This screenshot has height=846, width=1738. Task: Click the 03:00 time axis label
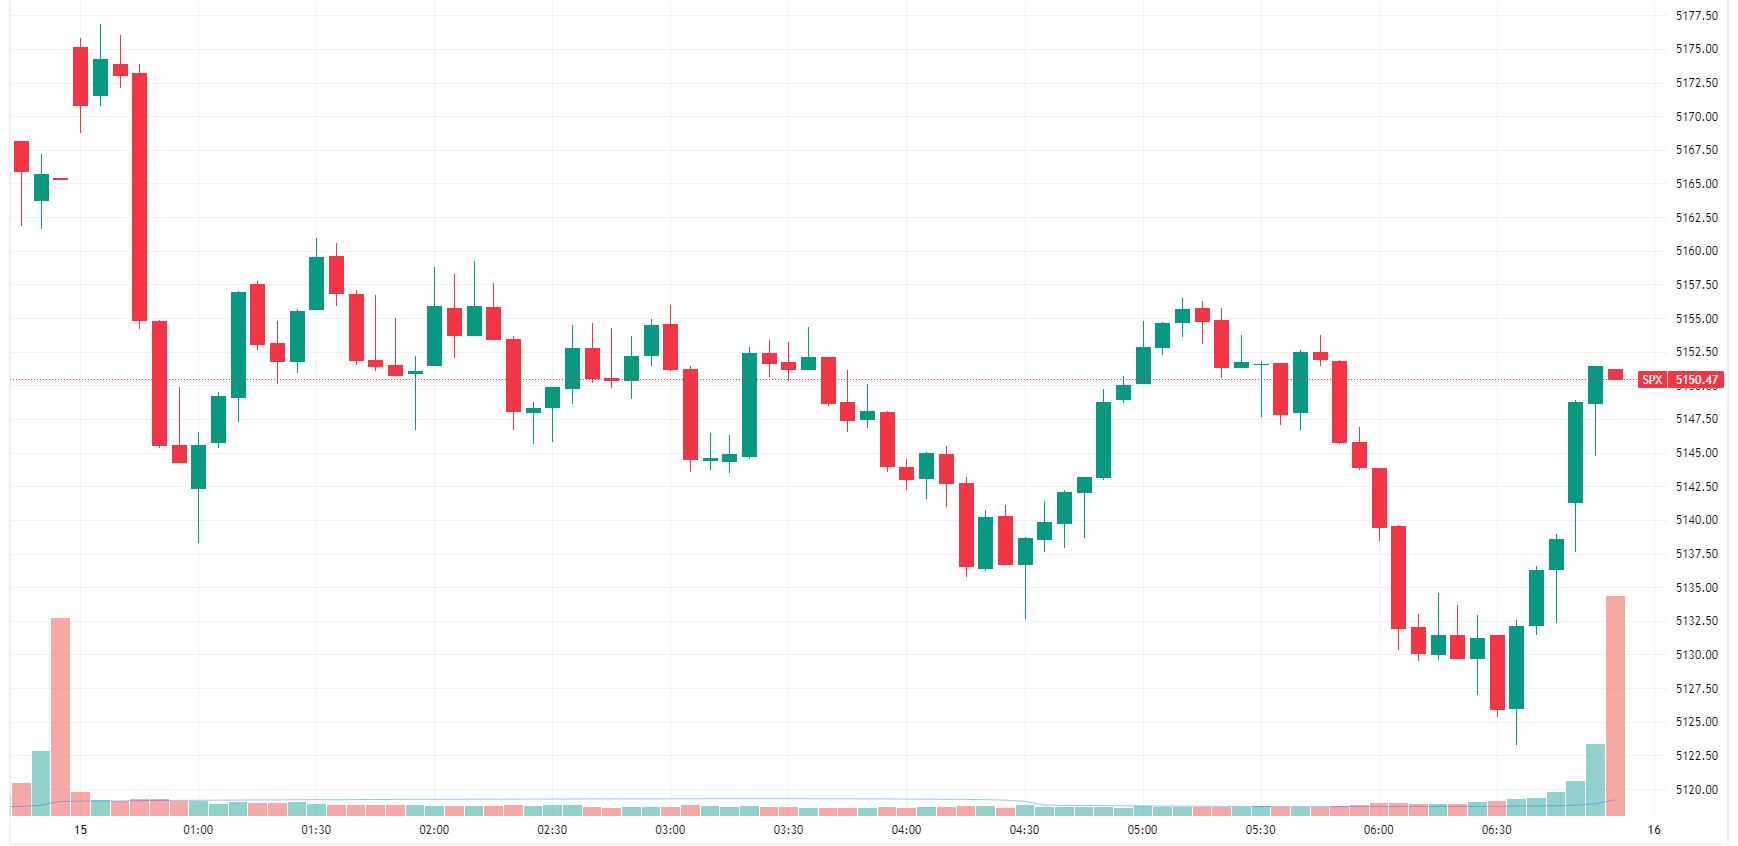click(670, 830)
